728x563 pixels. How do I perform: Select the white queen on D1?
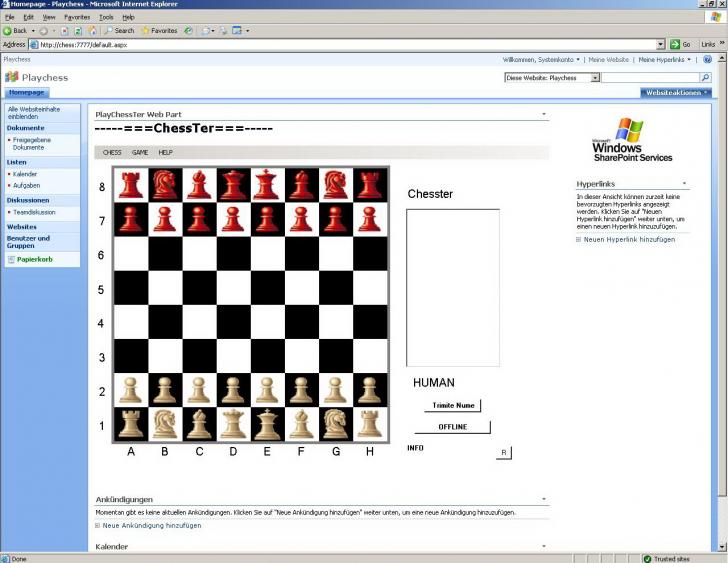click(233, 424)
